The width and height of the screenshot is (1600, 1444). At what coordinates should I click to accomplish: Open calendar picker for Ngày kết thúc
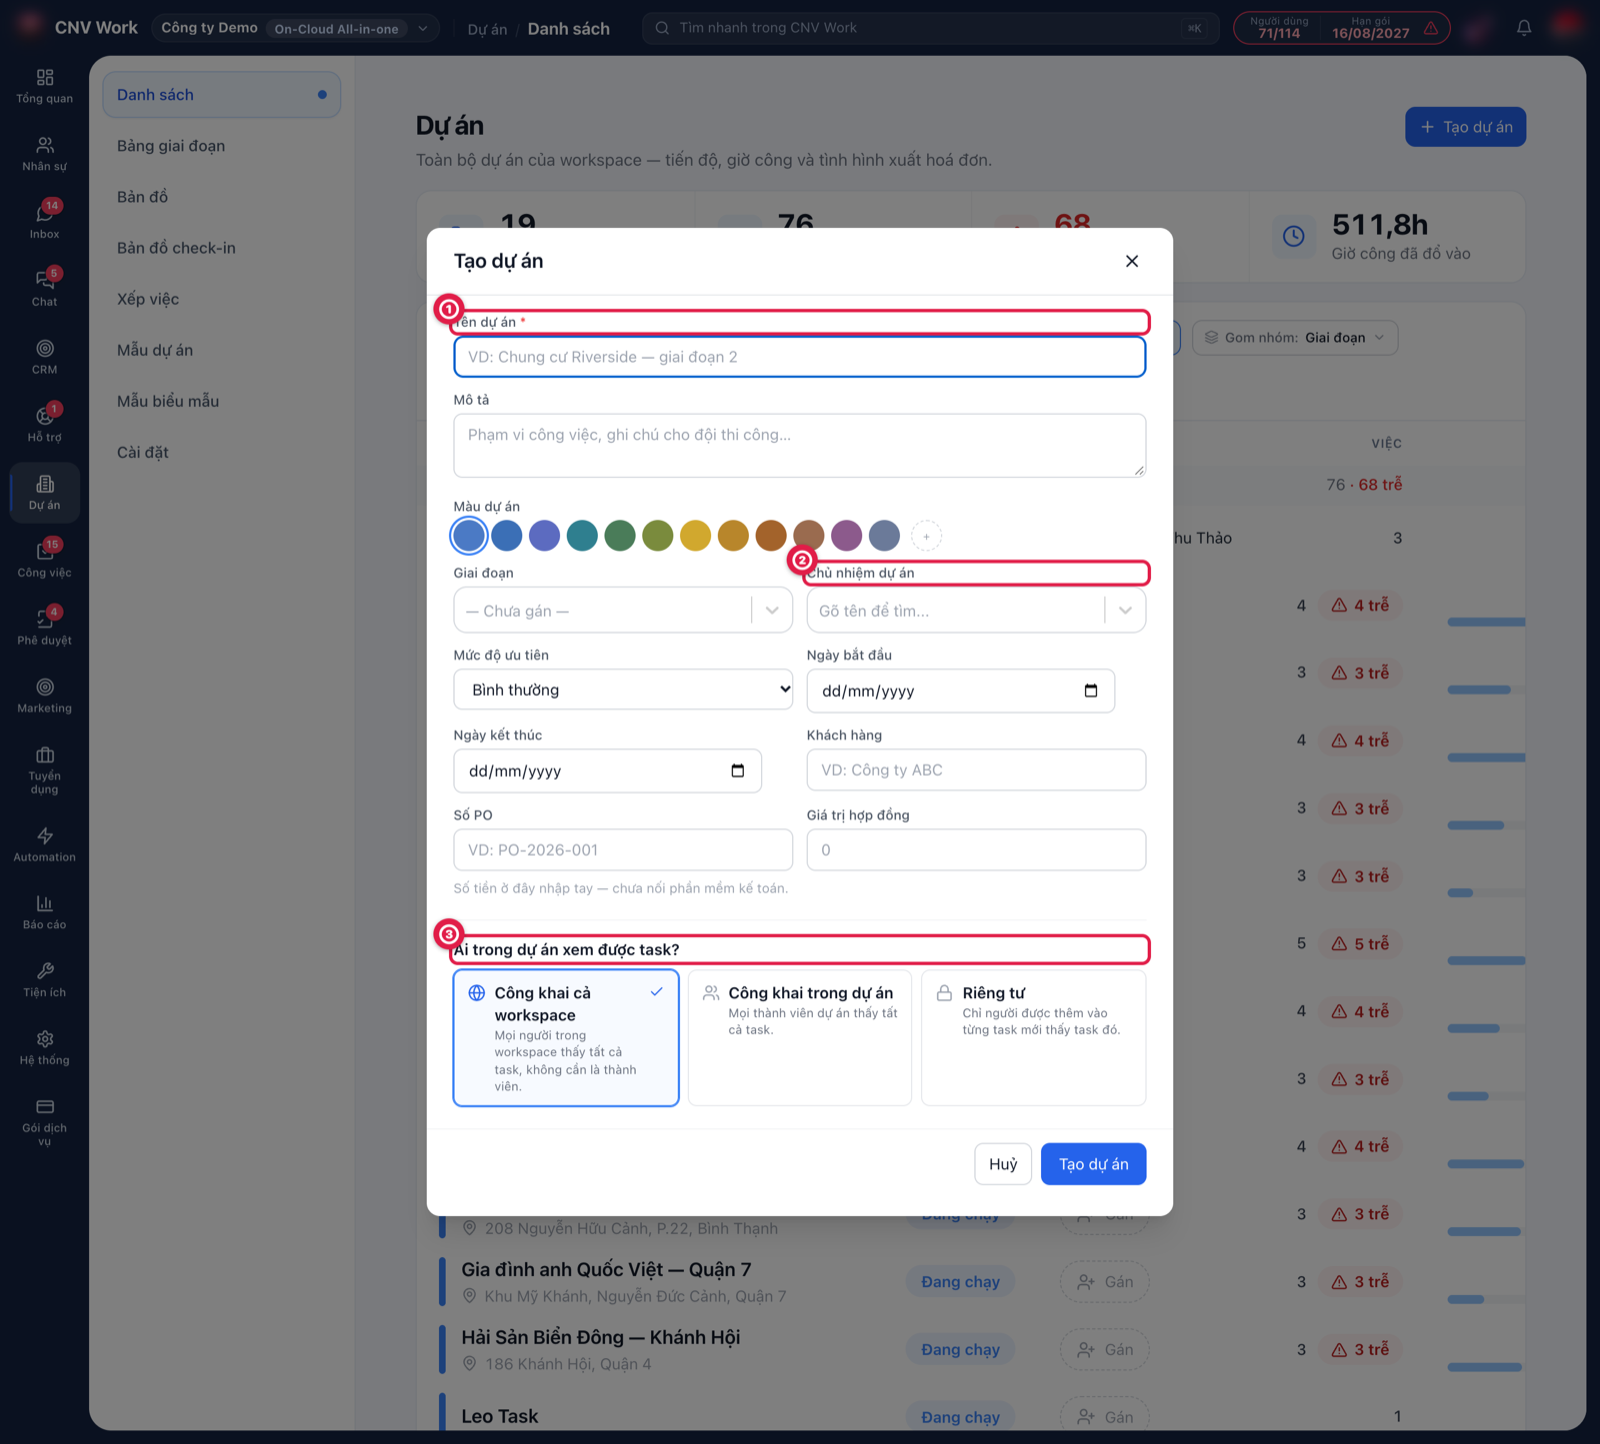click(738, 771)
